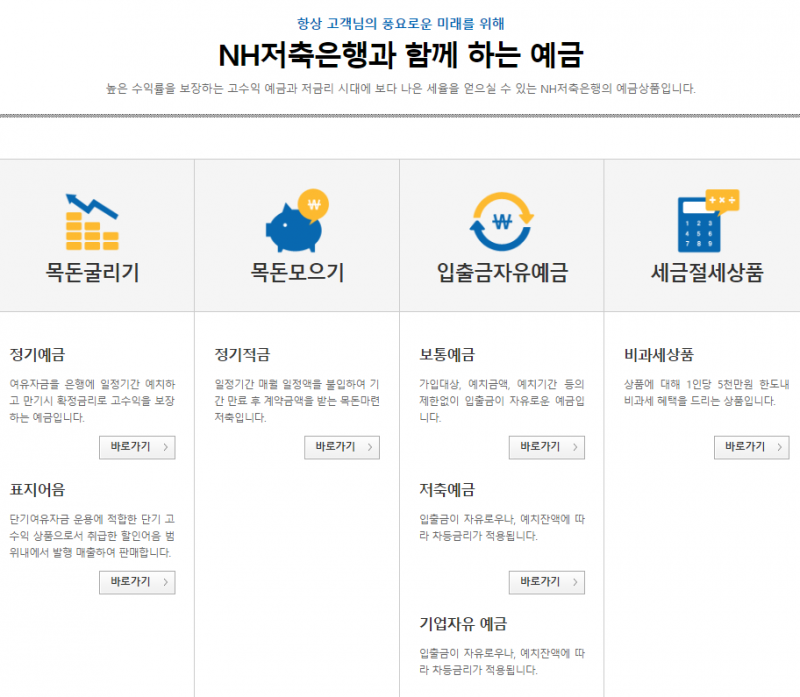The height and width of the screenshot is (697, 800).
Task: Select the 비과세상품 product title
Action: click(x=659, y=355)
